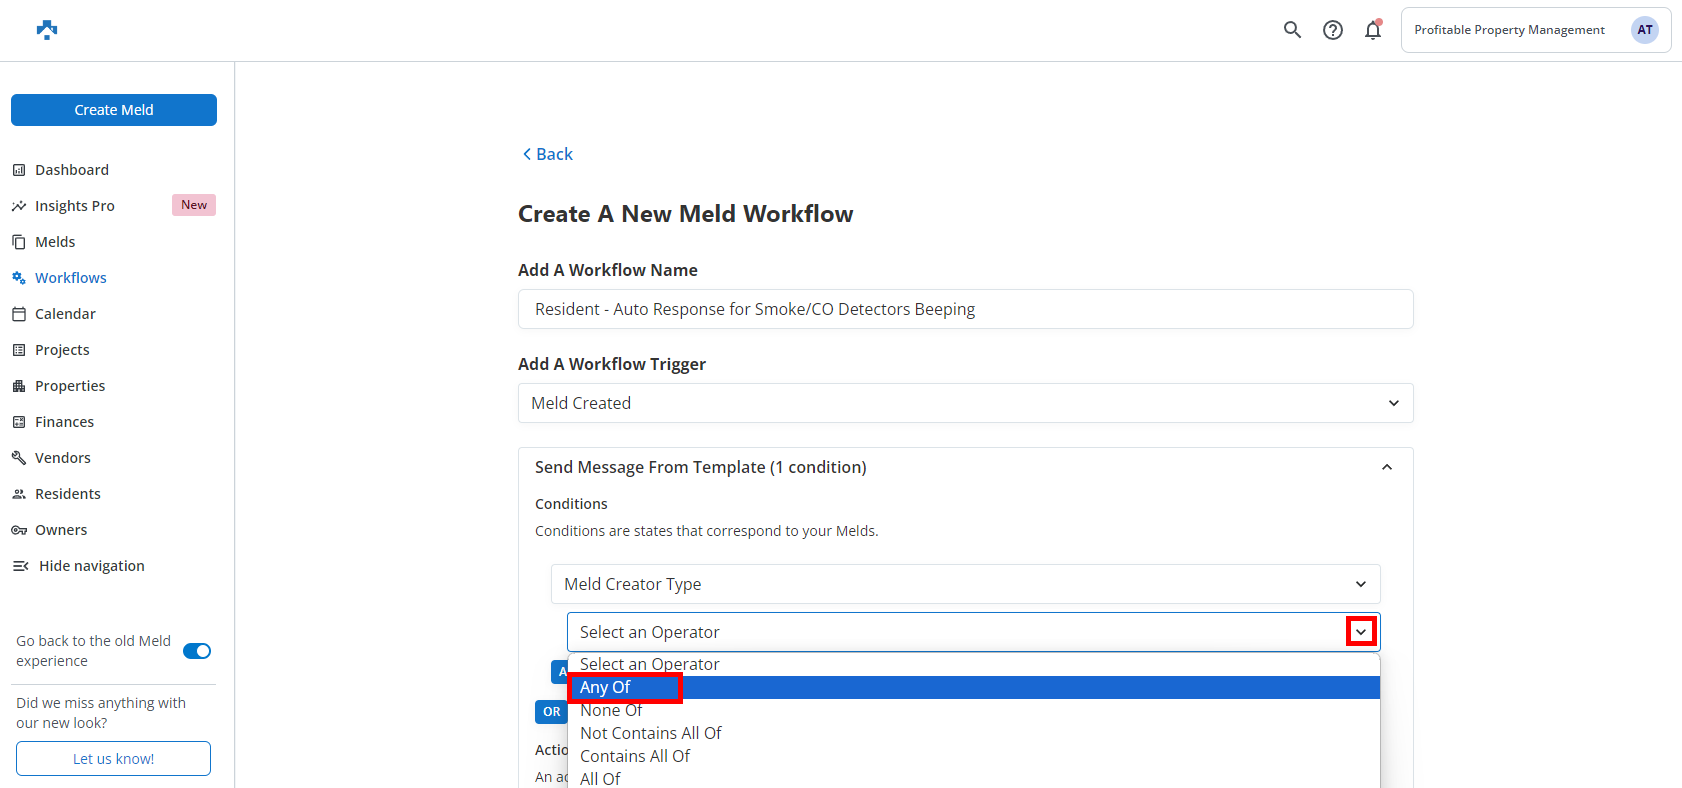Collapse the Send Message From Template section
The height and width of the screenshot is (788, 1682).
coord(1386,467)
